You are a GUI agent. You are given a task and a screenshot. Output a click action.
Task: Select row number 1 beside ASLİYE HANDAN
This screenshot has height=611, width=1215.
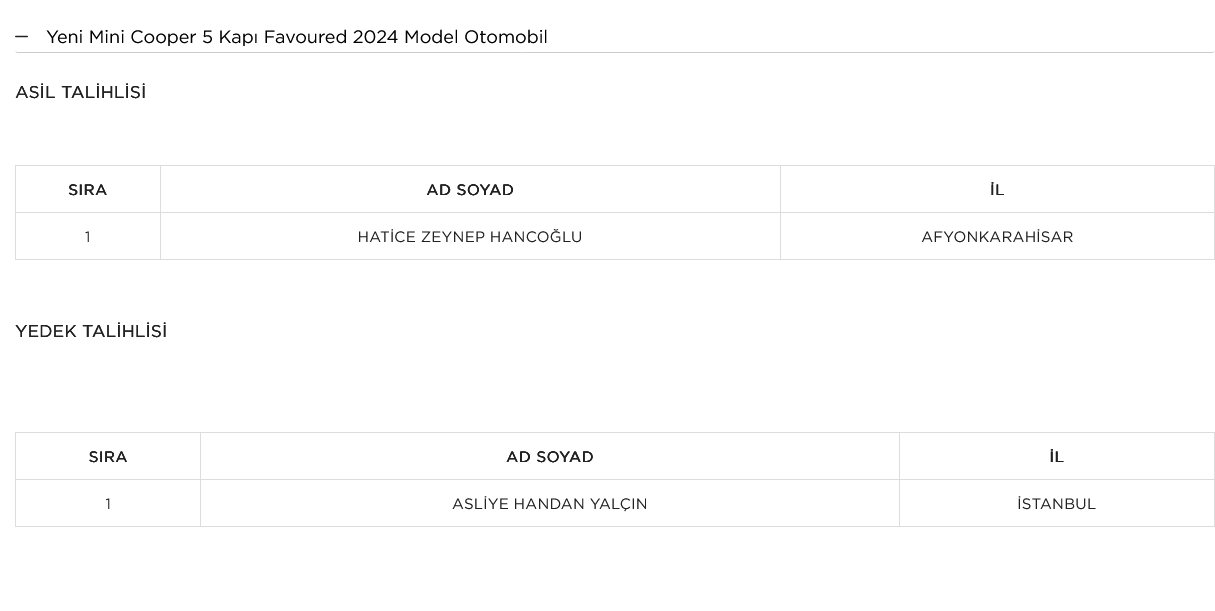coord(108,504)
